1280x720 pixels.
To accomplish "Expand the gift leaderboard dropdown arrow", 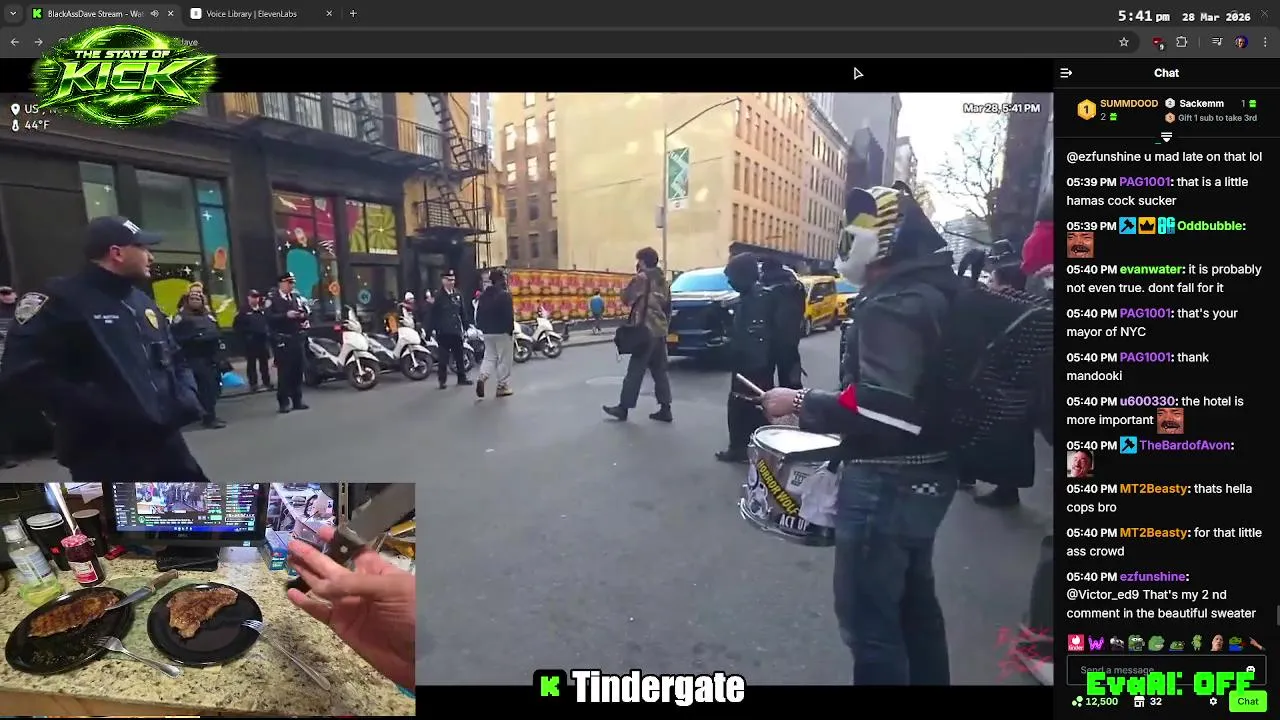I will point(1166,136).
